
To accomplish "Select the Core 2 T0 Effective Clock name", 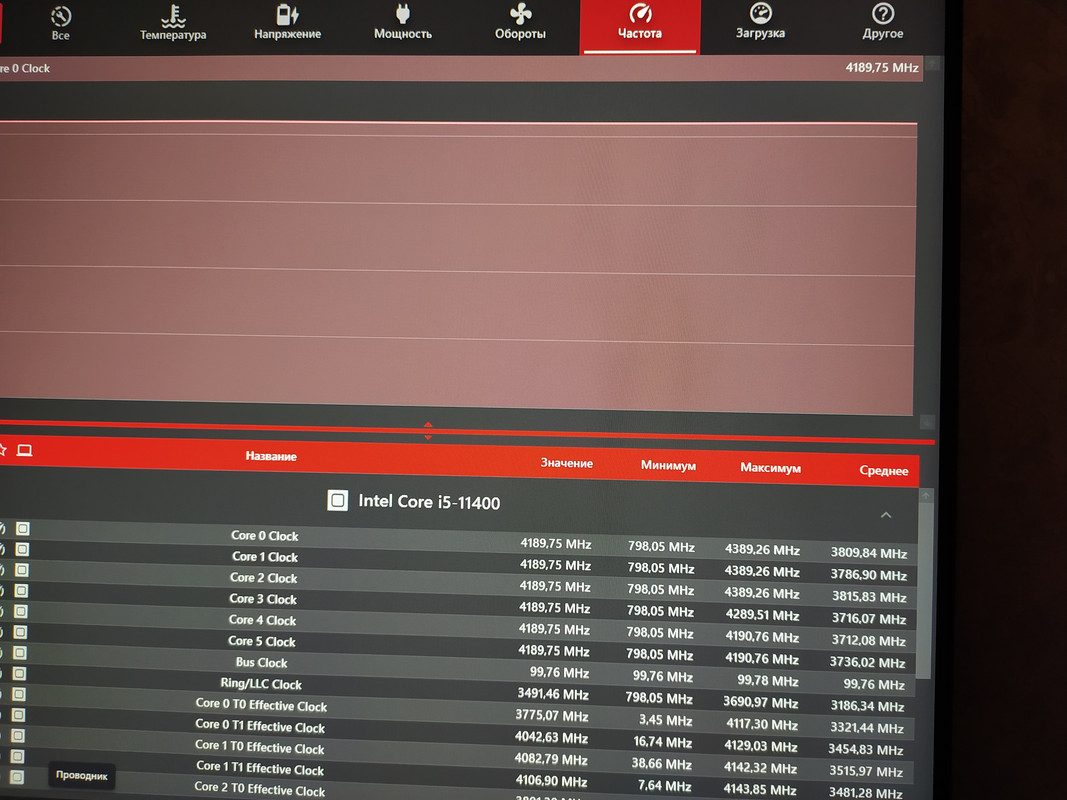I will pos(259,788).
